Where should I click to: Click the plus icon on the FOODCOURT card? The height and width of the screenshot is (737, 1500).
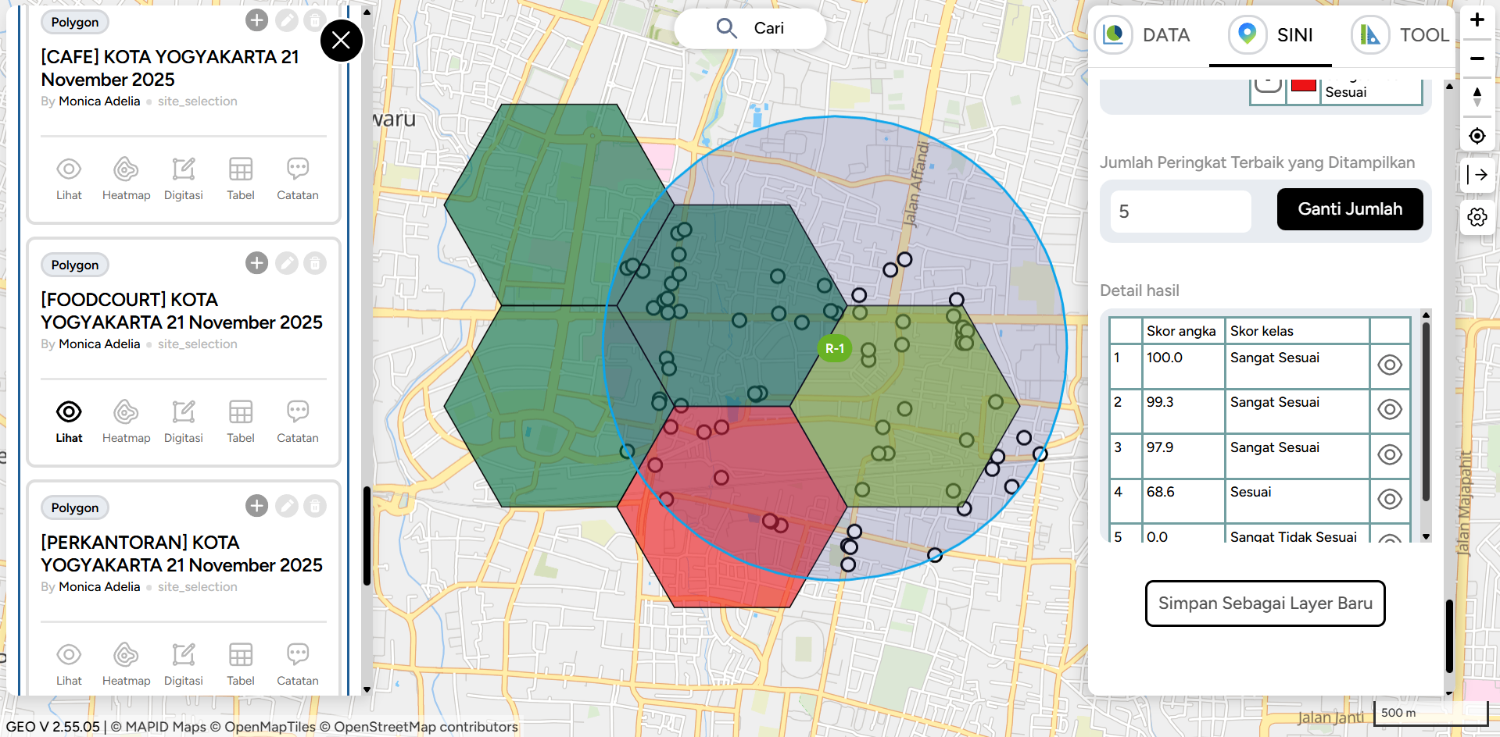coord(257,263)
